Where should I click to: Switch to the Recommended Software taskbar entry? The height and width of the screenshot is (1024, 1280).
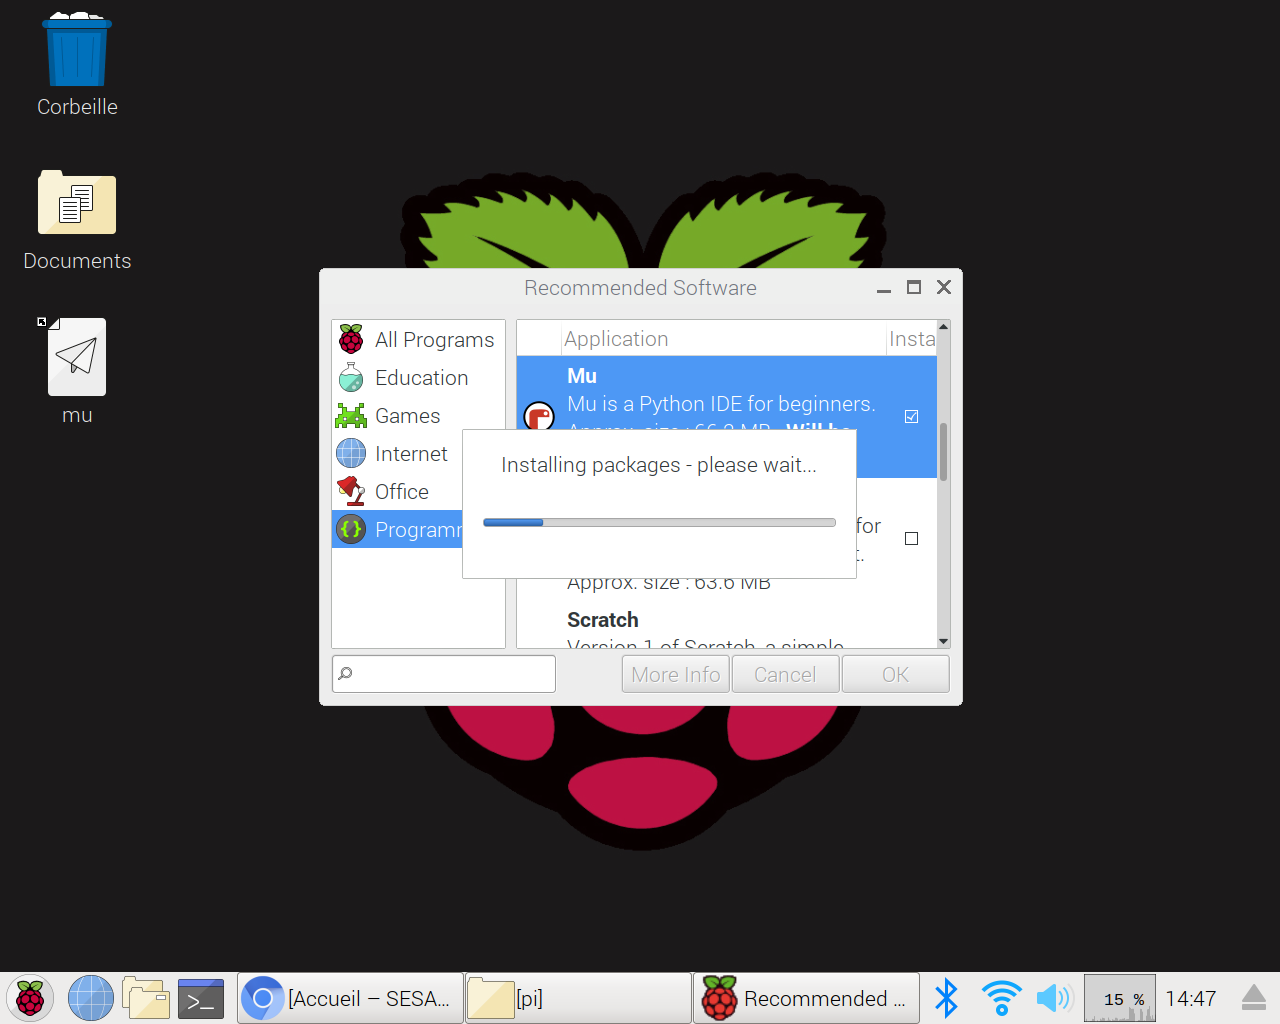(x=806, y=998)
